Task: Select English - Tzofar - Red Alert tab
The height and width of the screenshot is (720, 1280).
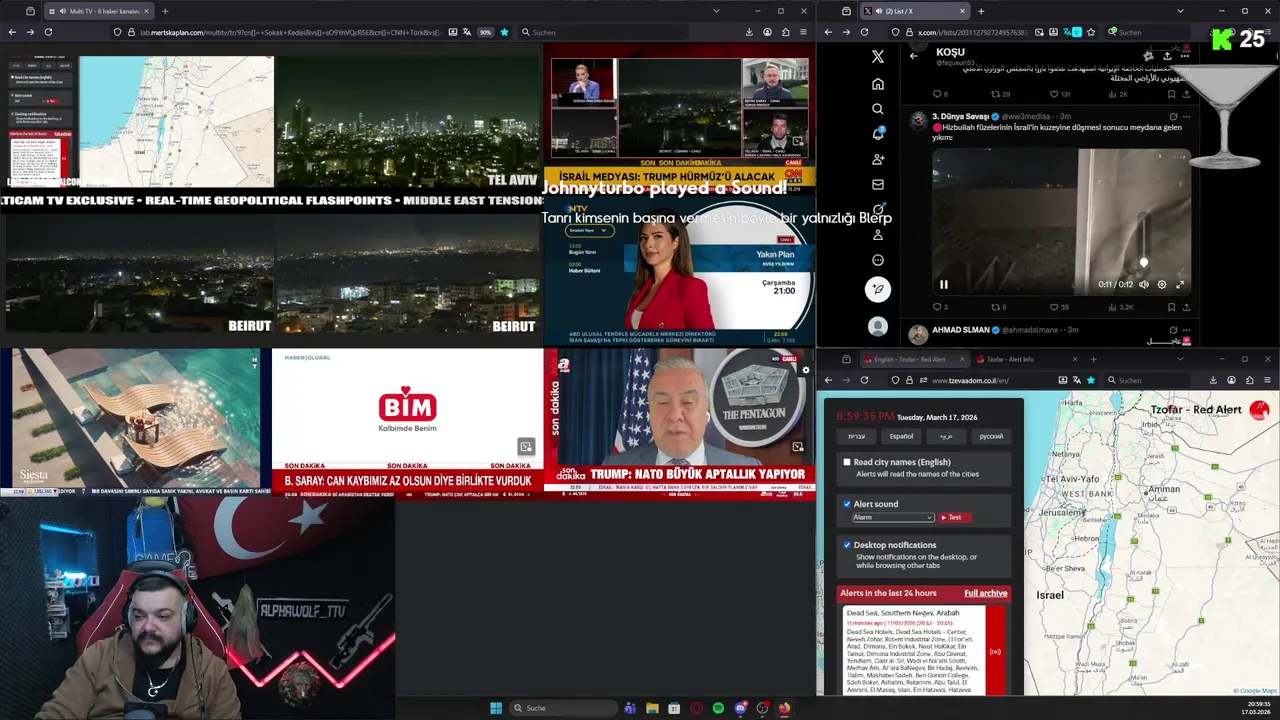Action: pyautogui.click(x=914, y=359)
